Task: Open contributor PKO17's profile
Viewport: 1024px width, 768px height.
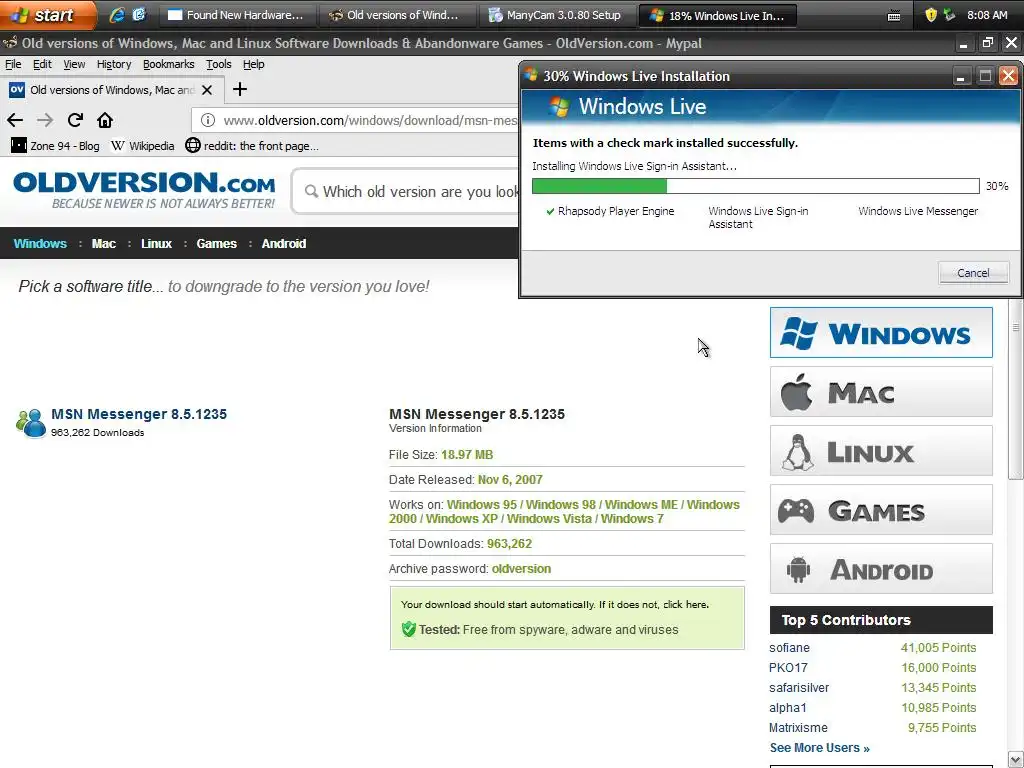Action: click(x=788, y=668)
